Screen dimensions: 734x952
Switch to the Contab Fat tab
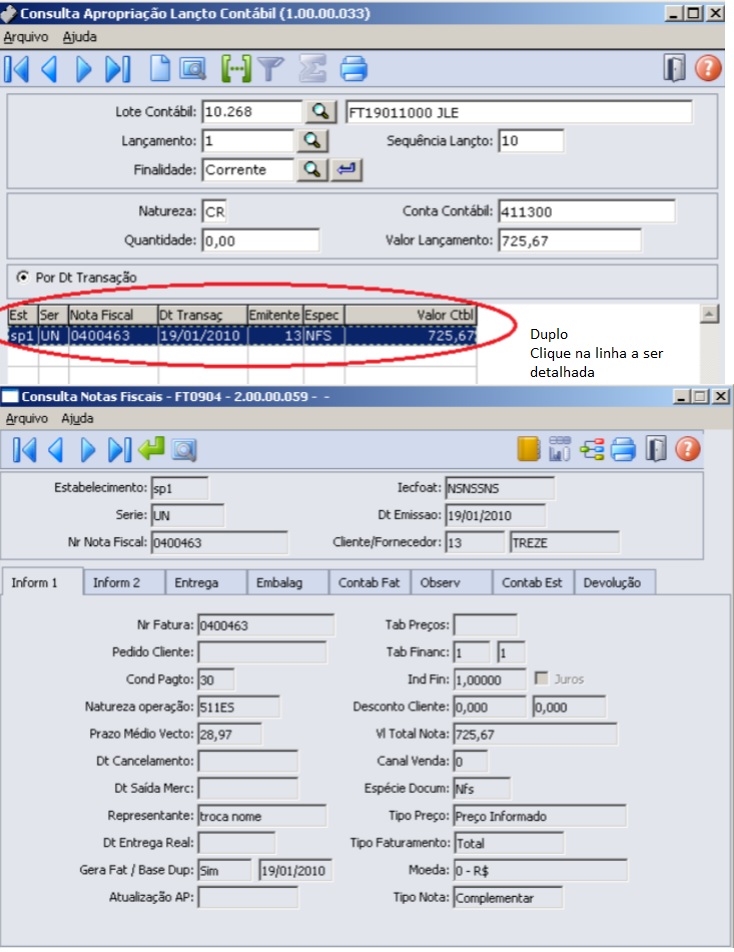370,583
